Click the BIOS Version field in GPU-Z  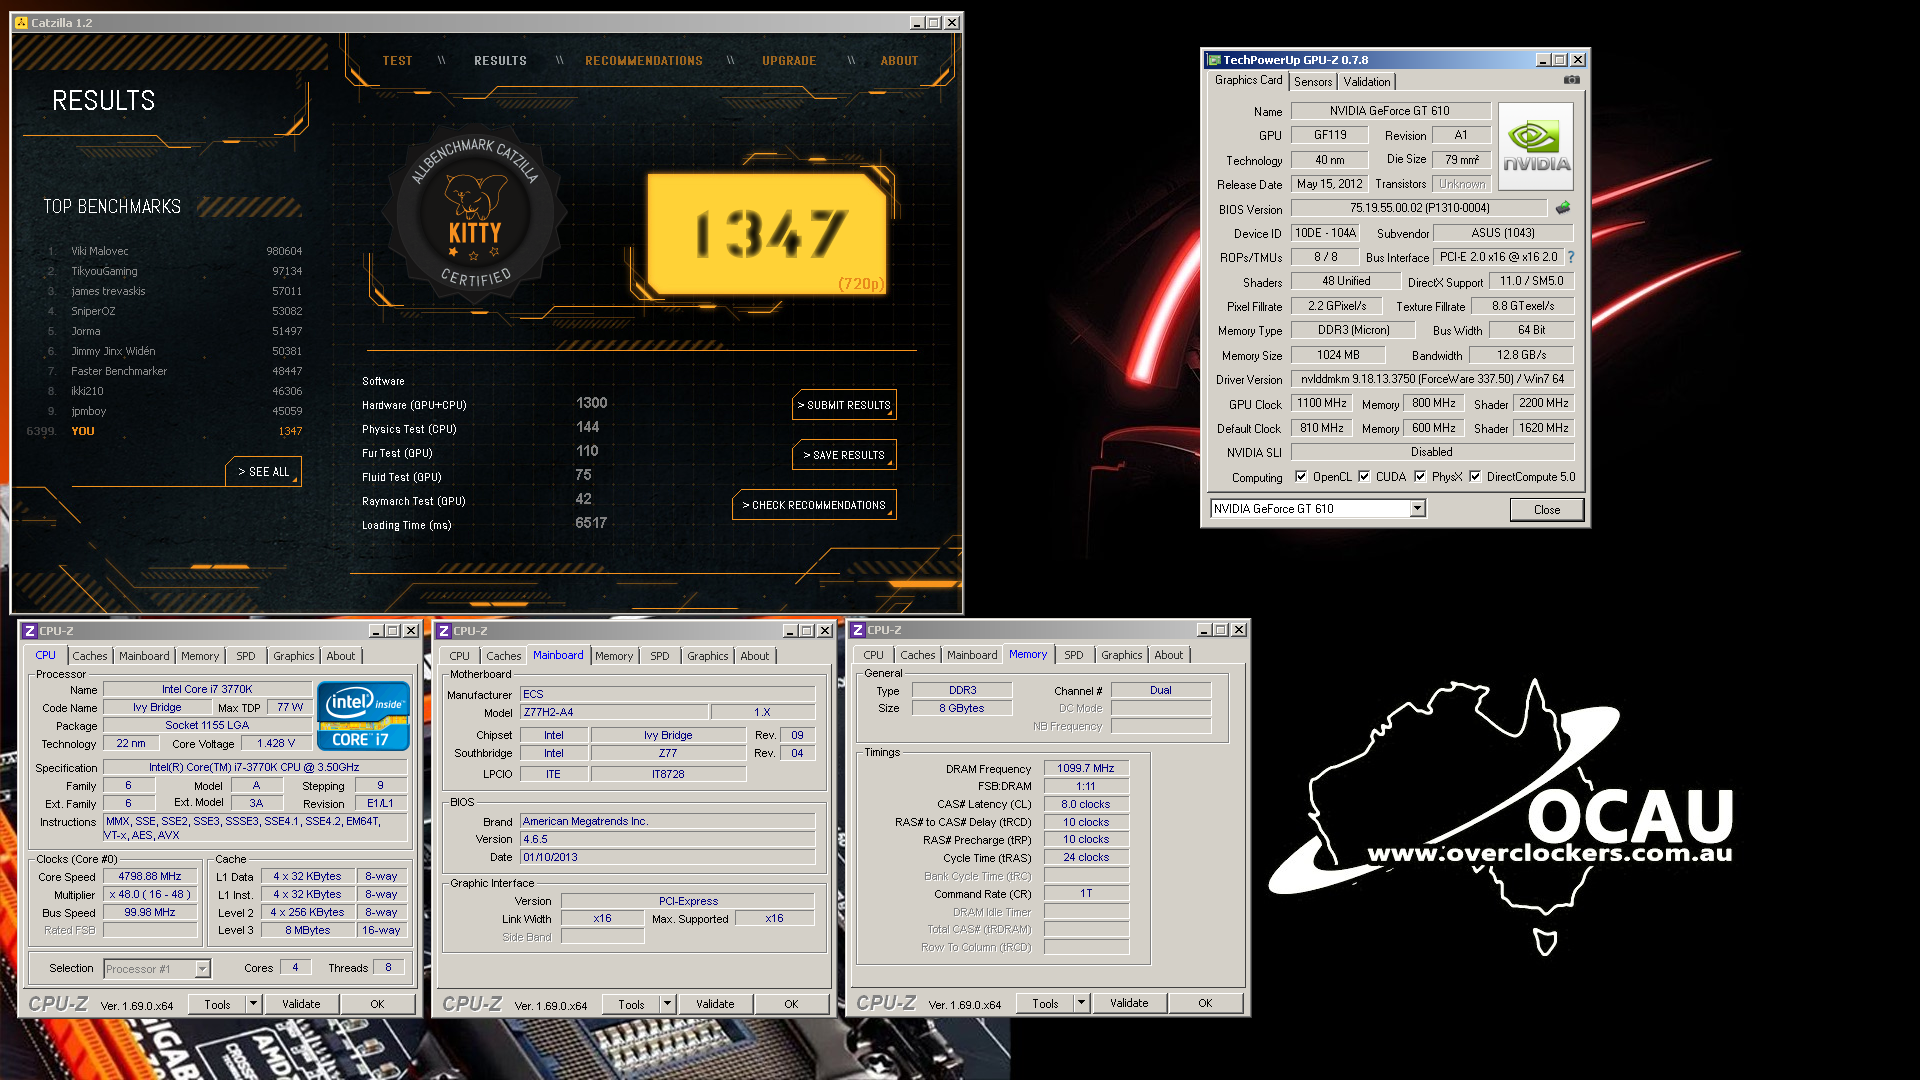(x=1419, y=208)
